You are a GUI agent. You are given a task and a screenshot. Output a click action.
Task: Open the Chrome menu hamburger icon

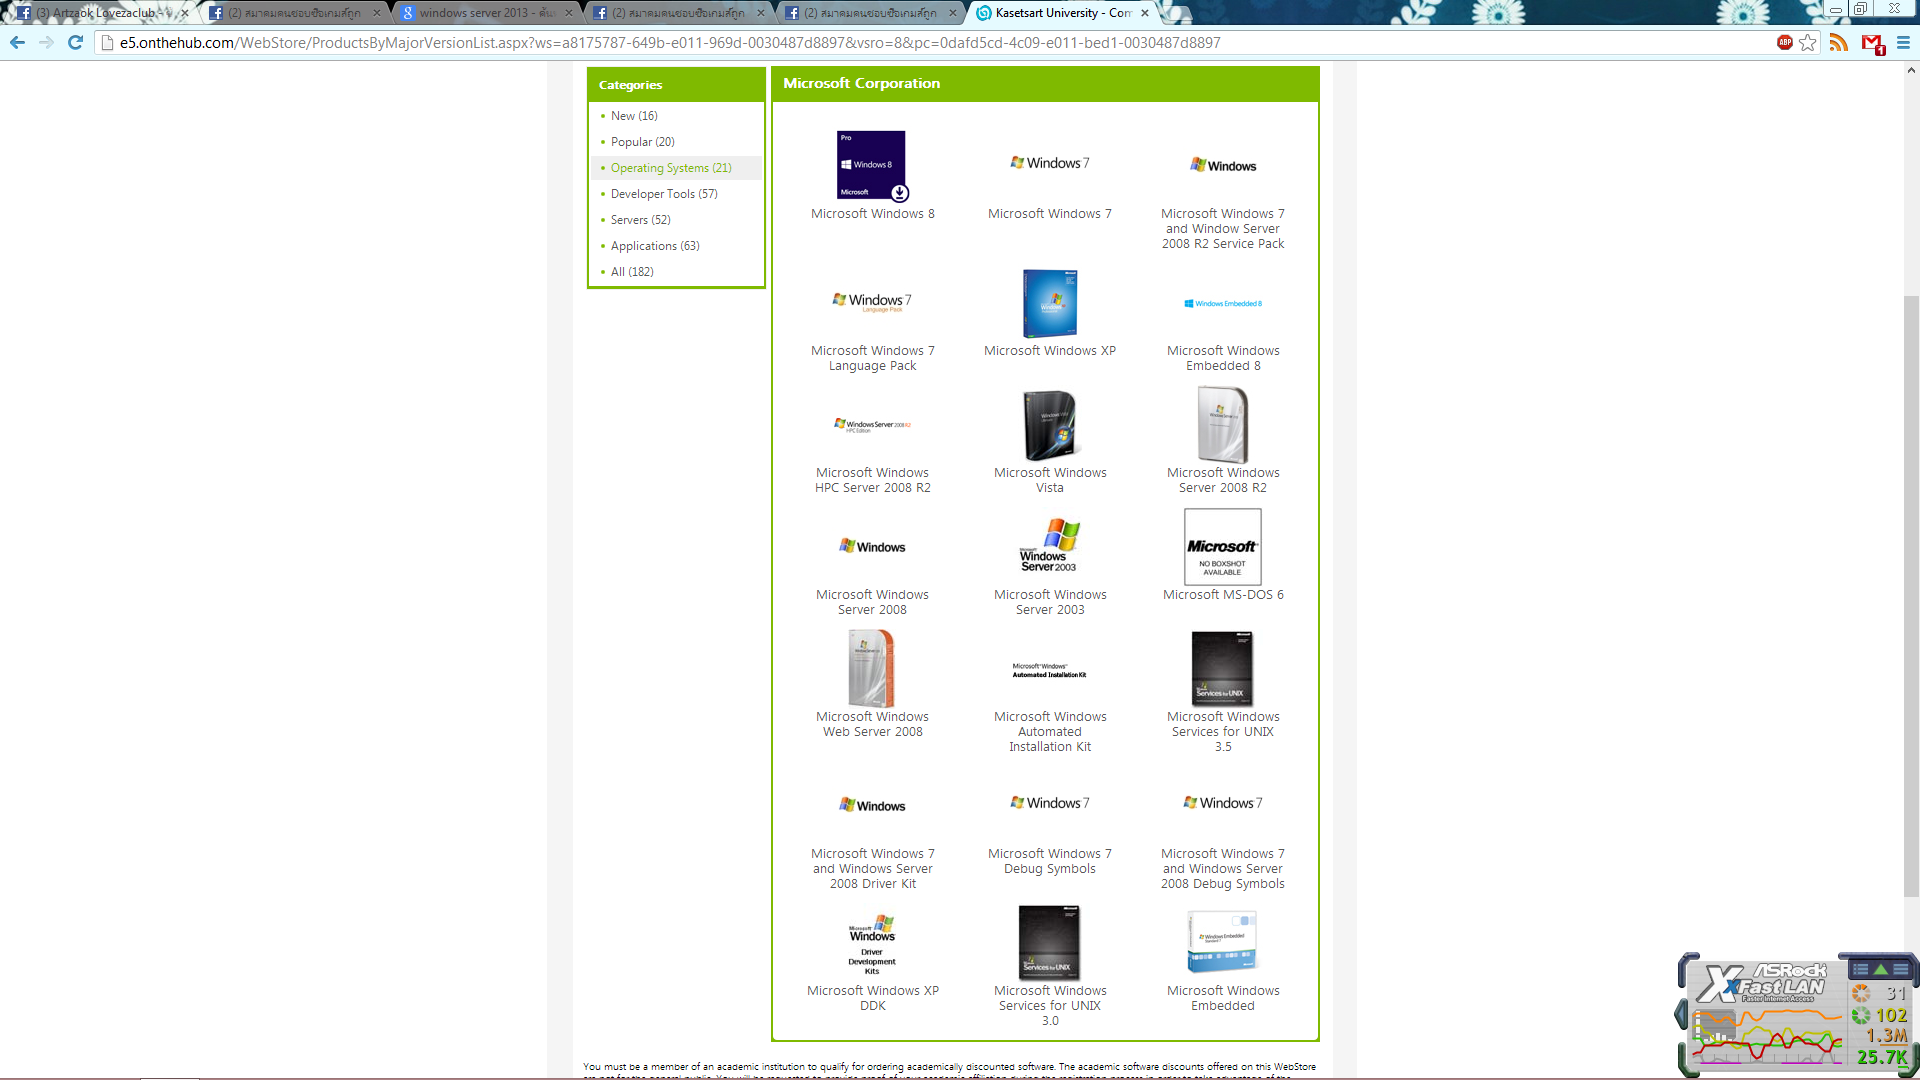pyautogui.click(x=1903, y=42)
